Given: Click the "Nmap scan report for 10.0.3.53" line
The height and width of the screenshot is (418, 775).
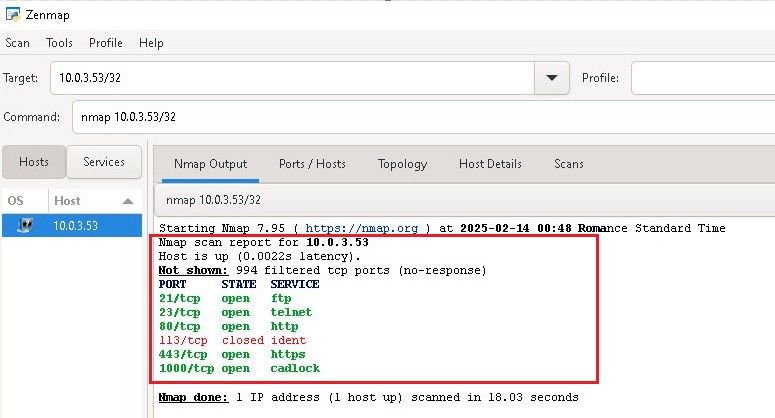Looking at the screenshot, I should 263,243.
